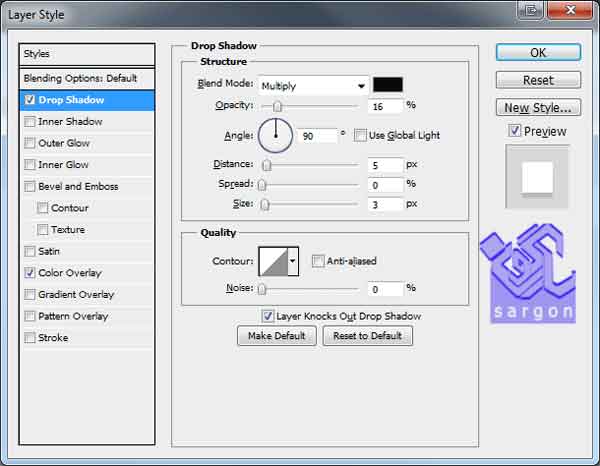This screenshot has width=600, height=466.
Task: Select the Styles entry in list
Action: click(87, 54)
